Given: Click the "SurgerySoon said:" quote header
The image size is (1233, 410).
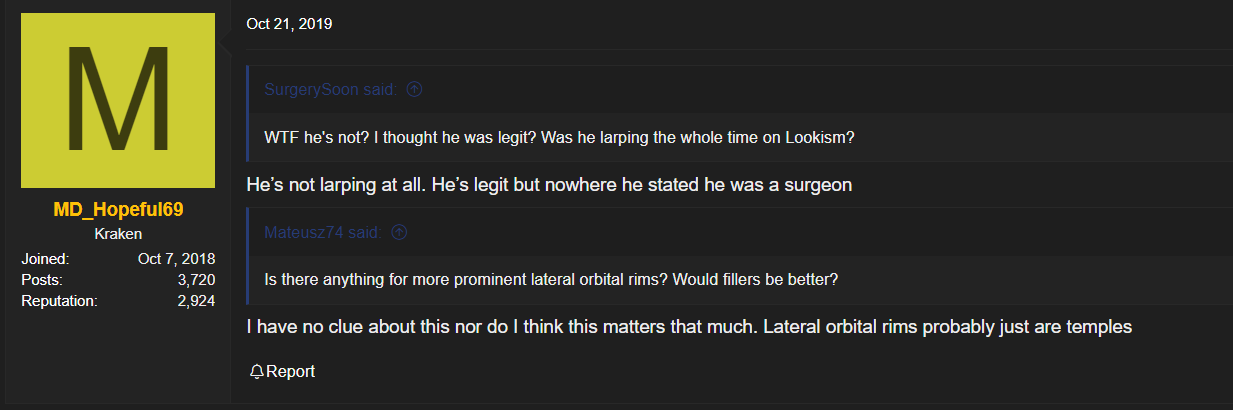Looking at the screenshot, I should coord(330,89).
